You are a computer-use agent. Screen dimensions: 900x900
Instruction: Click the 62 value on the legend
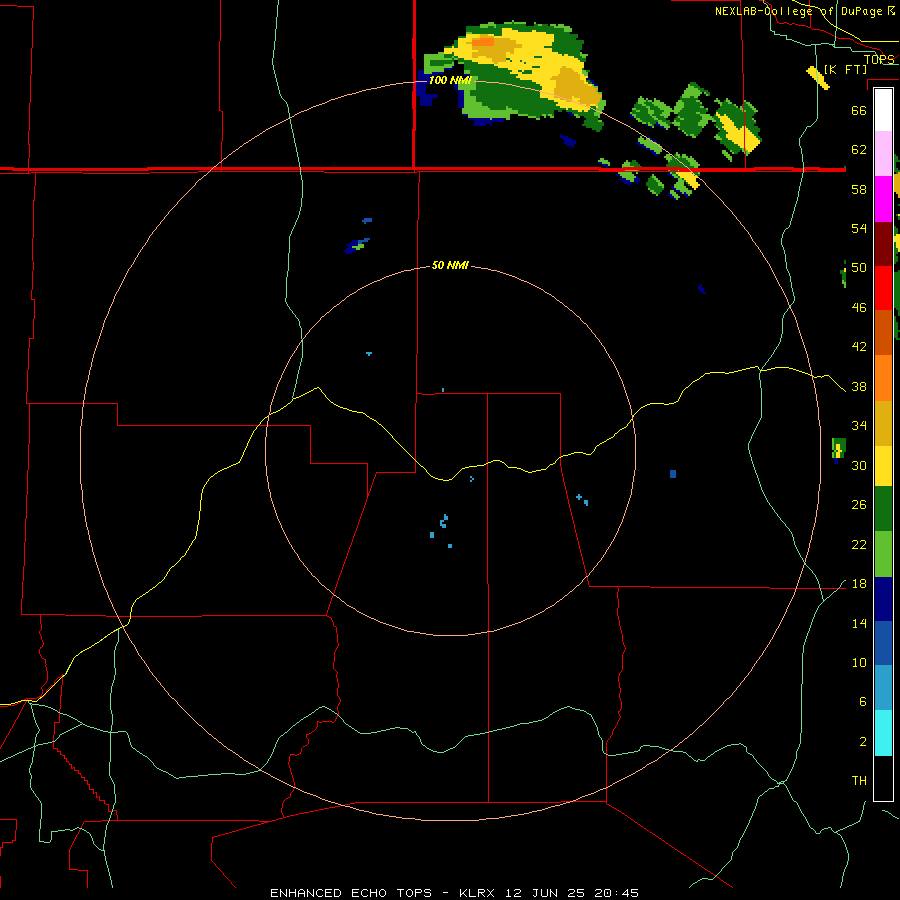coord(859,150)
